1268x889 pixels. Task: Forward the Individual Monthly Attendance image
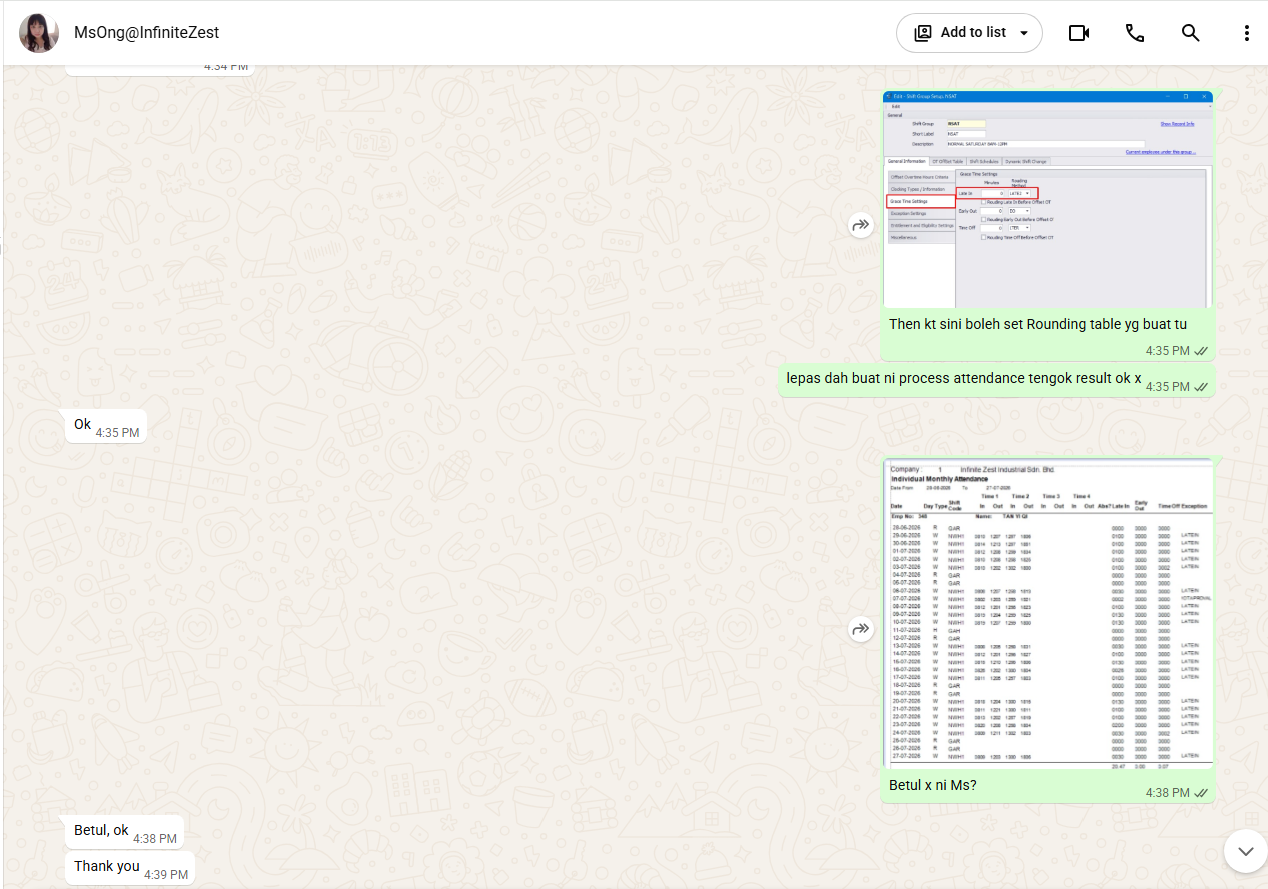pyautogui.click(x=861, y=629)
